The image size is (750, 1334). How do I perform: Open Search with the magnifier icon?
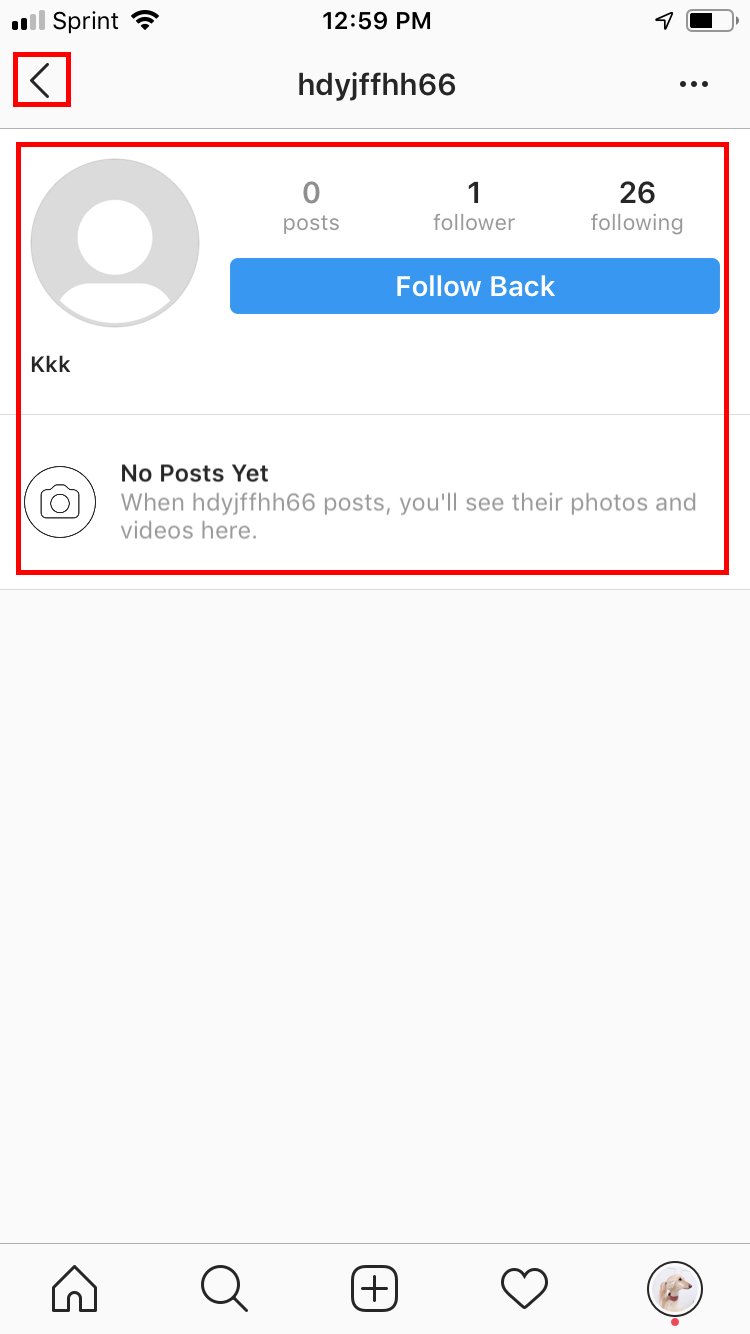pos(224,1288)
